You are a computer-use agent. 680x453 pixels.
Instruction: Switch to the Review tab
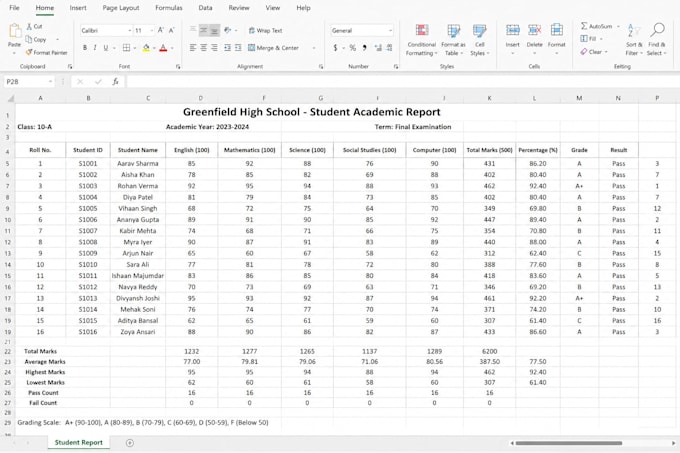[x=239, y=8]
